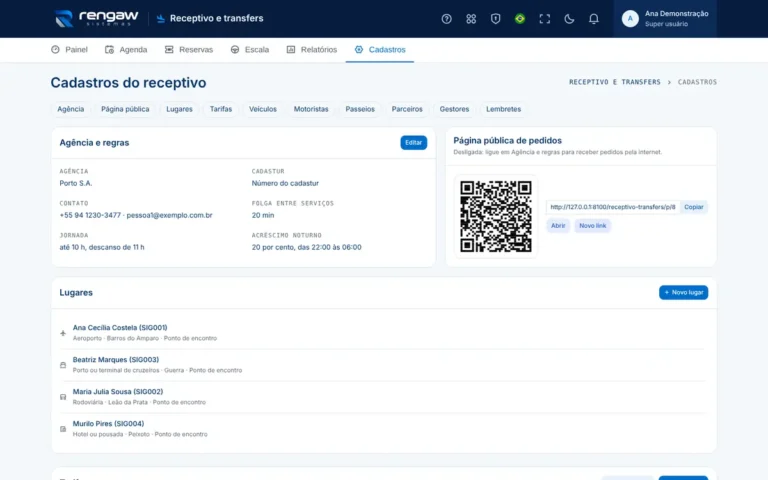Toggle fullscreen mode icon
This screenshot has width=768, height=480.
click(x=544, y=19)
